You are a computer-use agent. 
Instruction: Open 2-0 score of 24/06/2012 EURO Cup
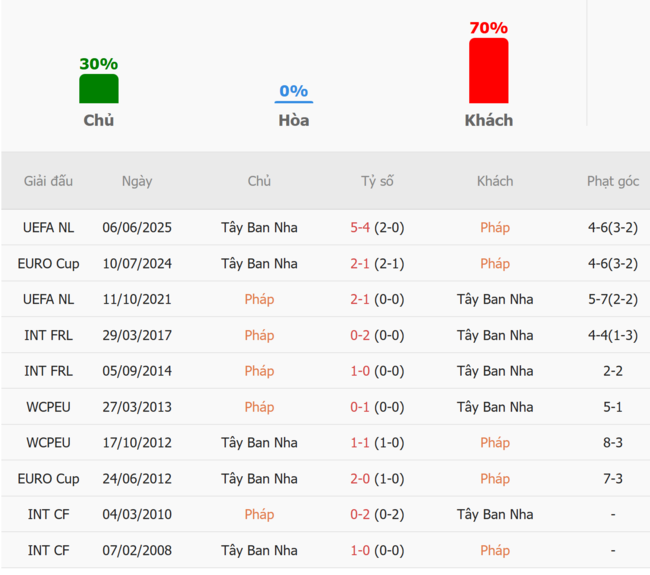point(360,479)
